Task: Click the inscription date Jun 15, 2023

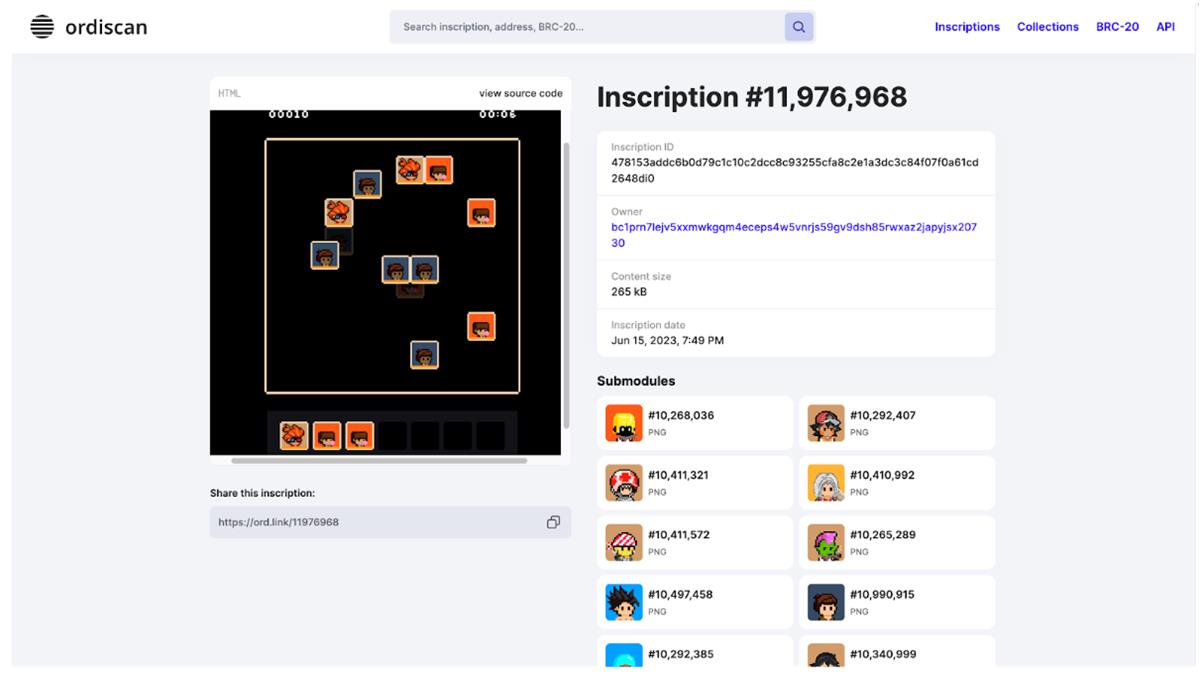Action: pos(667,340)
